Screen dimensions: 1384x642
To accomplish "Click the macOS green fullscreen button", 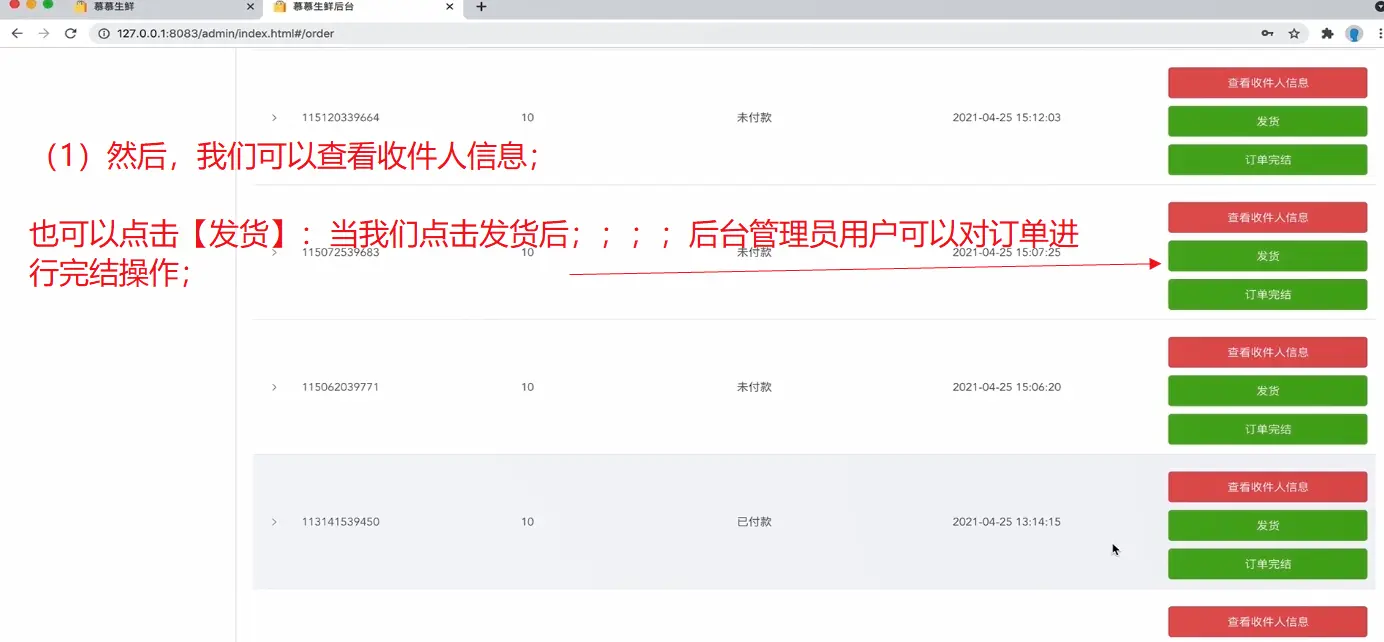I will [x=48, y=4].
